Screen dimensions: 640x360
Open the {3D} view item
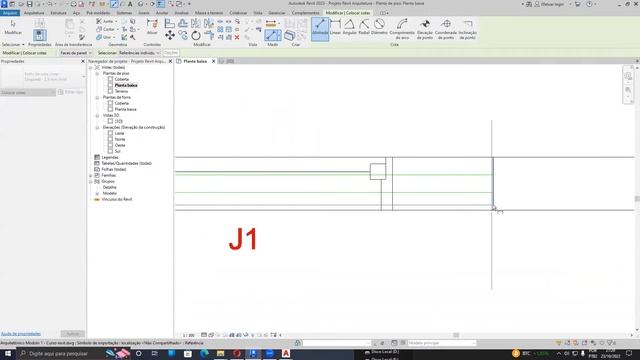(x=118, y=121)
